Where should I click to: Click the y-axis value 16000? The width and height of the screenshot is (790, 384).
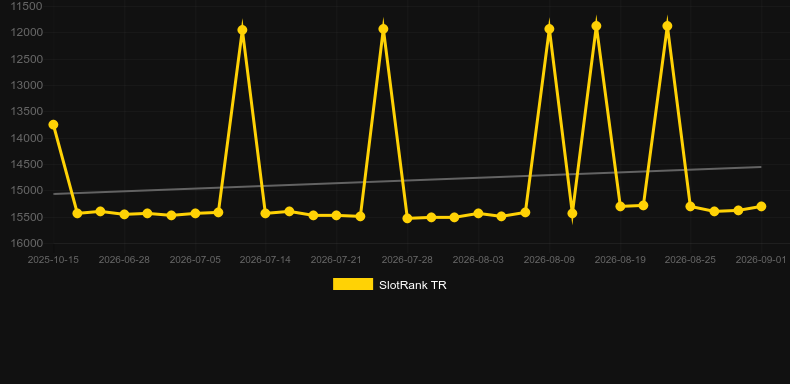(x=27, y=243)
